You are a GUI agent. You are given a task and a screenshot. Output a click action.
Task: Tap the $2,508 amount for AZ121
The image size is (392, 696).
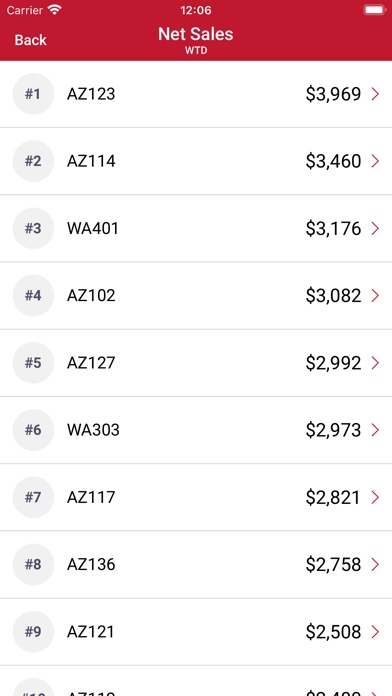333,632
